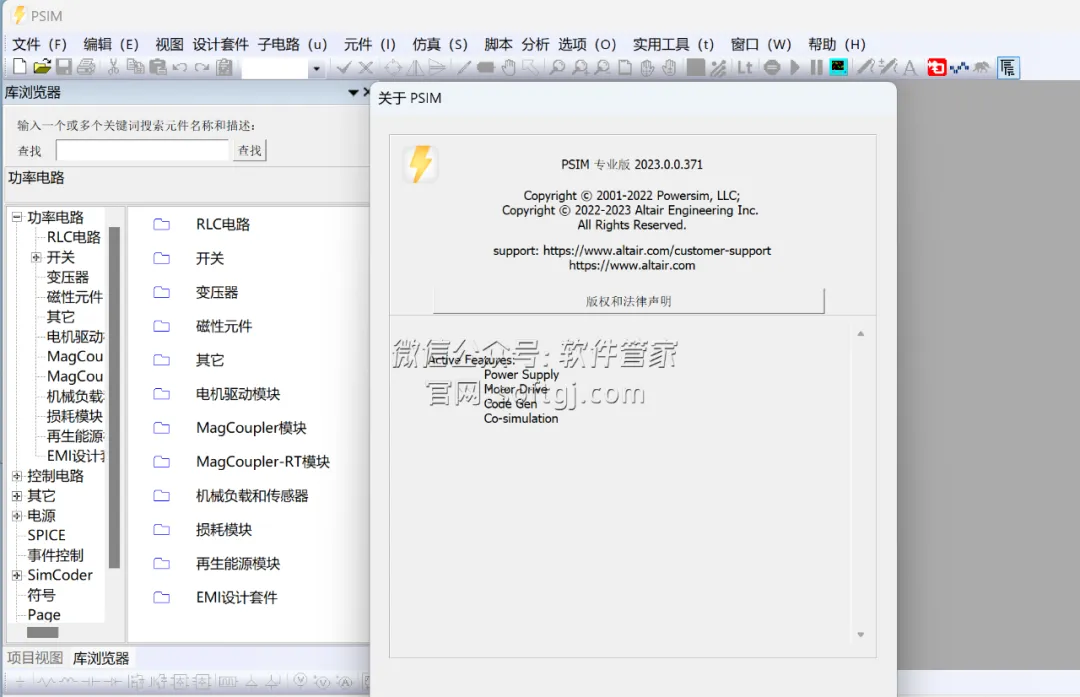Switch to the 项目视图 tab
This screenshot has width=1080, height=697.
click(35, 658)
